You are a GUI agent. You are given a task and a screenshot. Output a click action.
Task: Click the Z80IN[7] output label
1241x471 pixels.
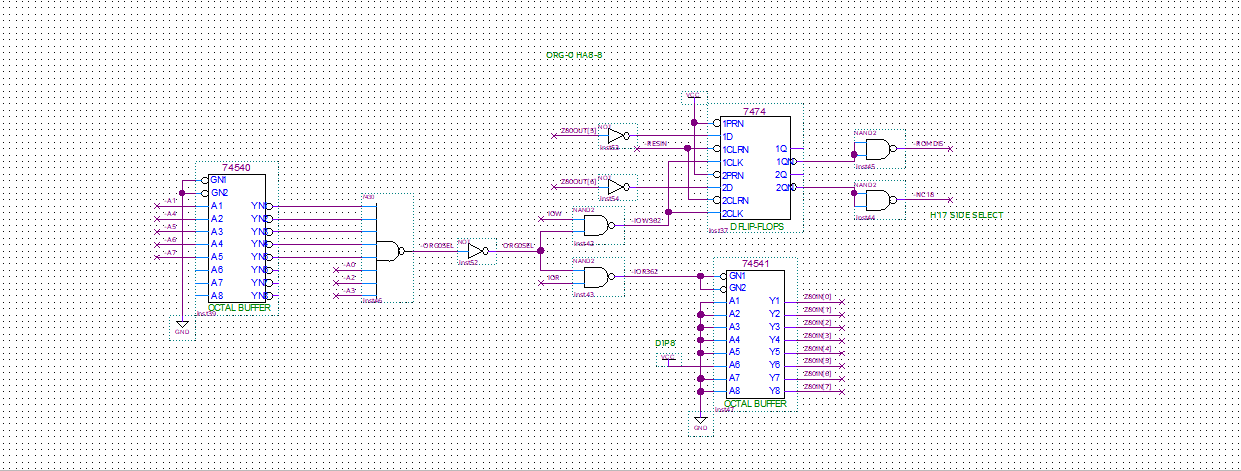pyautogui.click(x=817, y=387)
